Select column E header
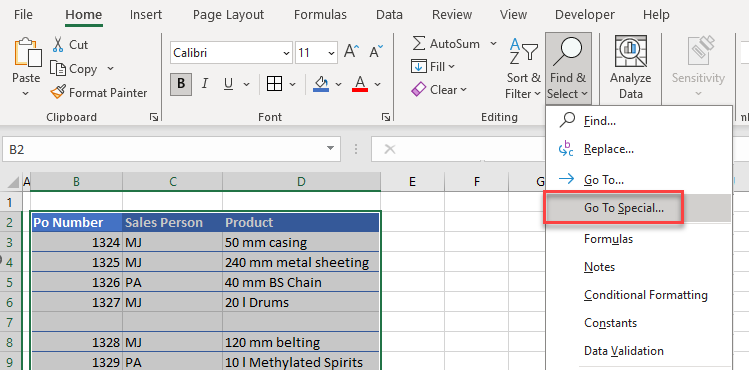This screenshot has width=749, height=370. tap(412, 181)
